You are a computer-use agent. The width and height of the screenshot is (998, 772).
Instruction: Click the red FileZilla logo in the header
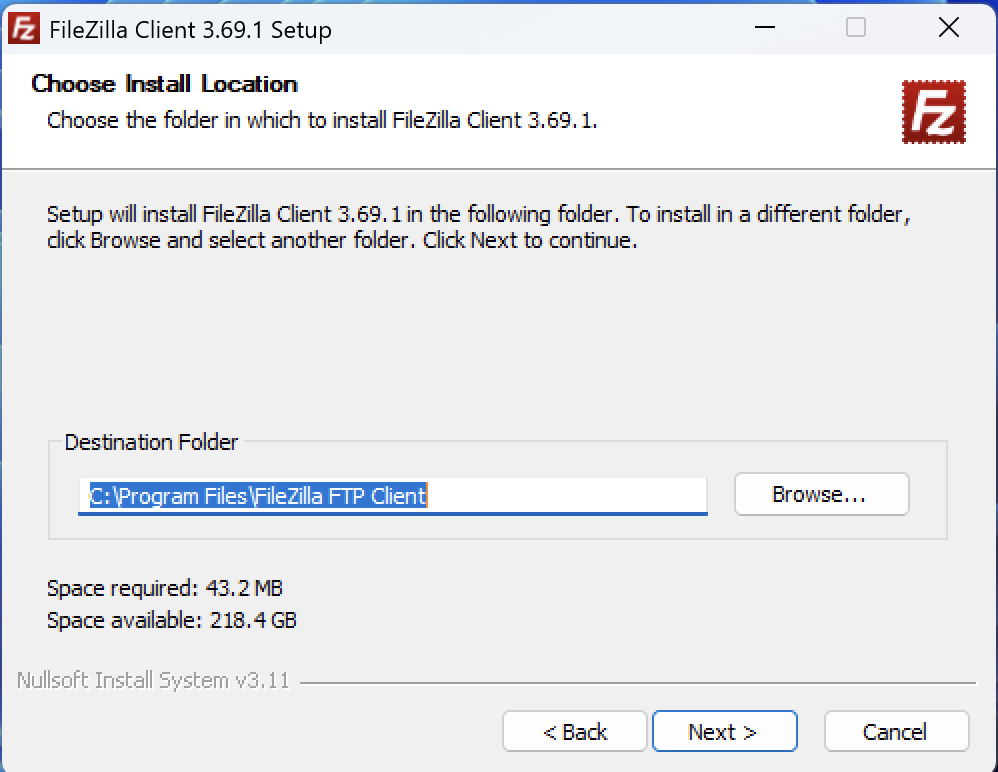[x=934, y=112]
